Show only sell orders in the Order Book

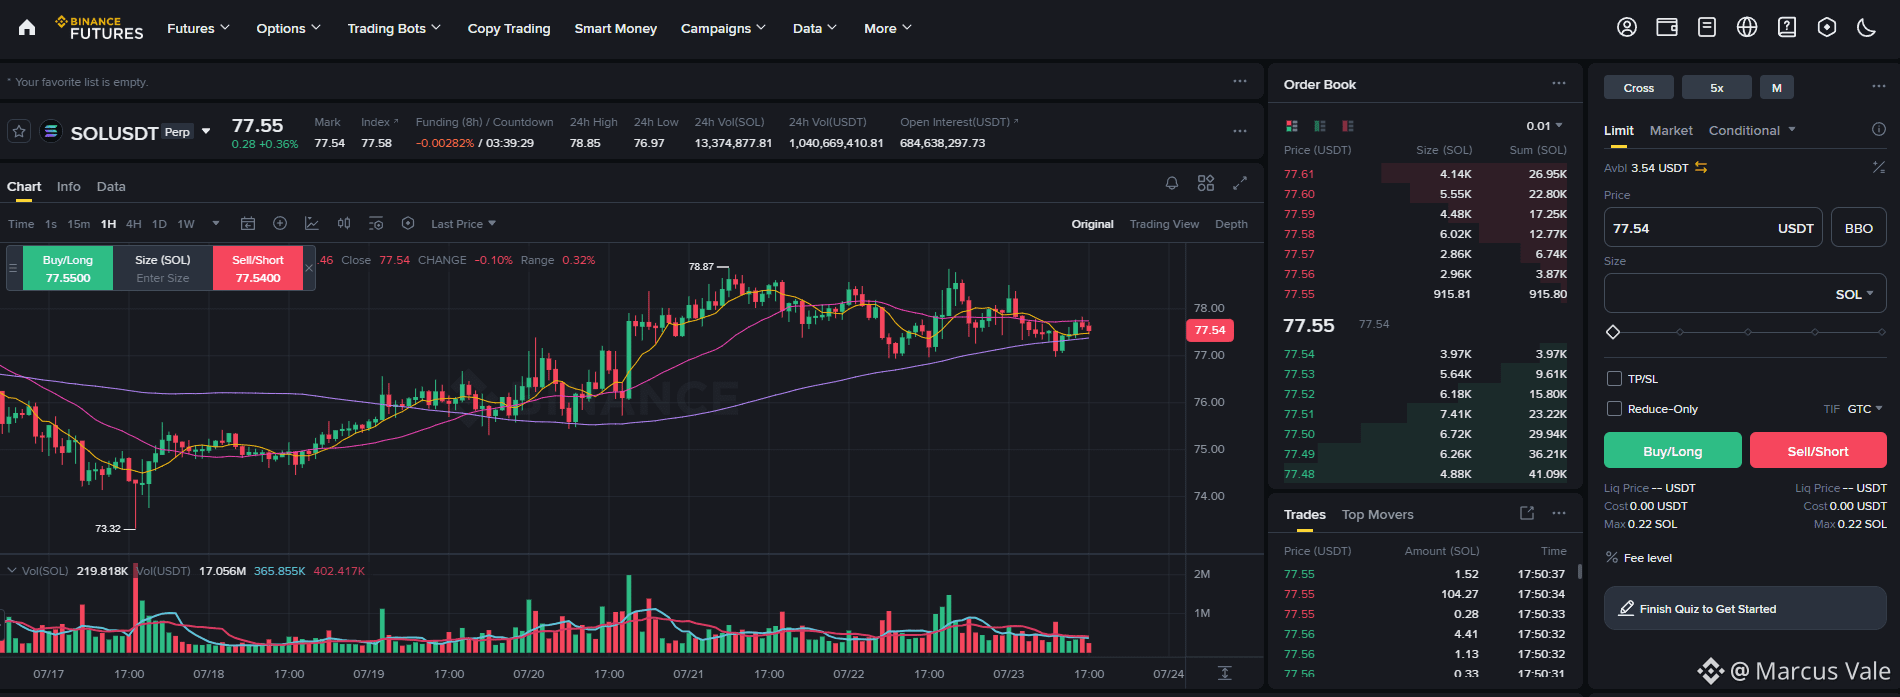1348,126
